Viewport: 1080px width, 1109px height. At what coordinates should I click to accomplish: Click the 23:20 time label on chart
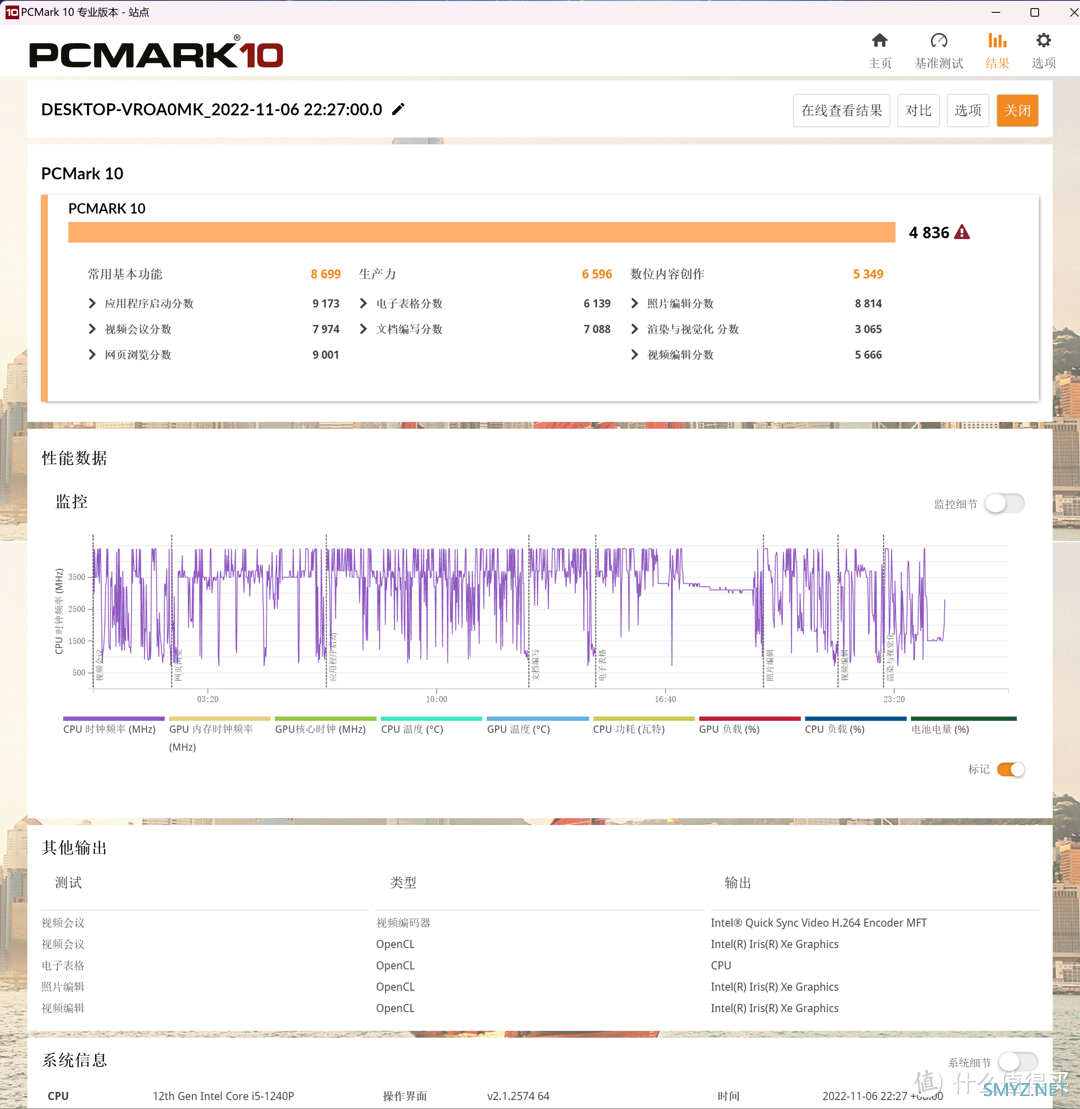893,699
